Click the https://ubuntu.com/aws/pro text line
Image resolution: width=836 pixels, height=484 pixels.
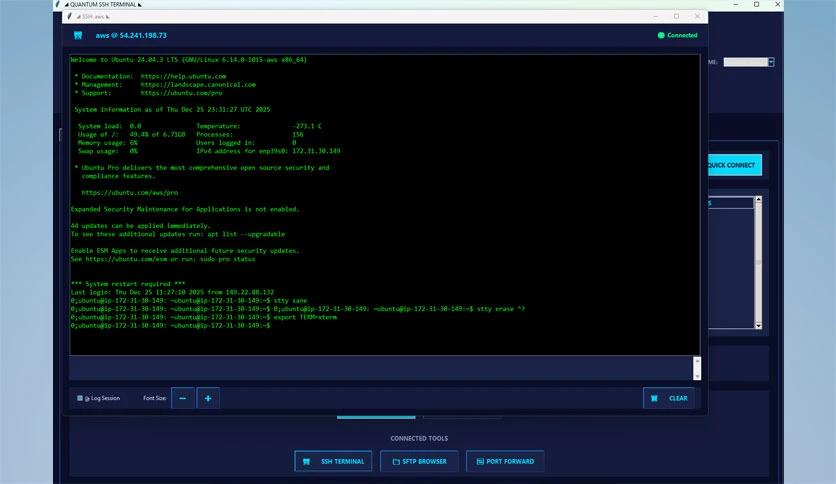tap(130, 192)
